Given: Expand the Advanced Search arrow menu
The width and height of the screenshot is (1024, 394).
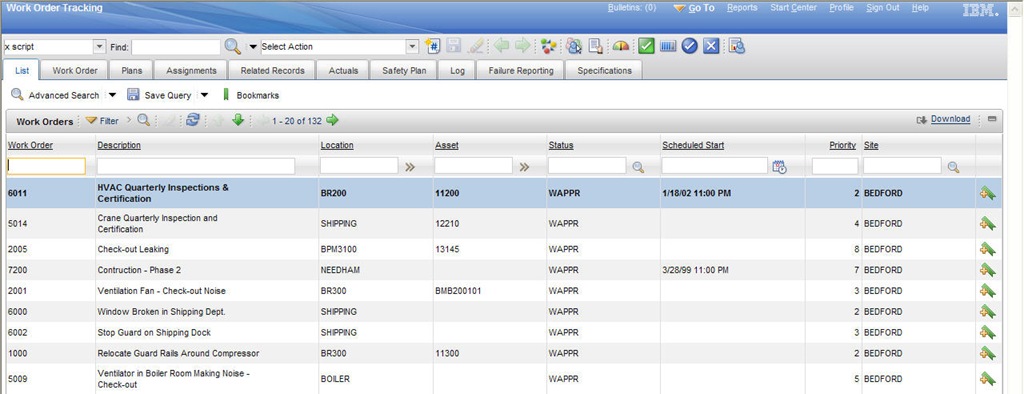Looking at the screenshot, I should coord(112,95).
